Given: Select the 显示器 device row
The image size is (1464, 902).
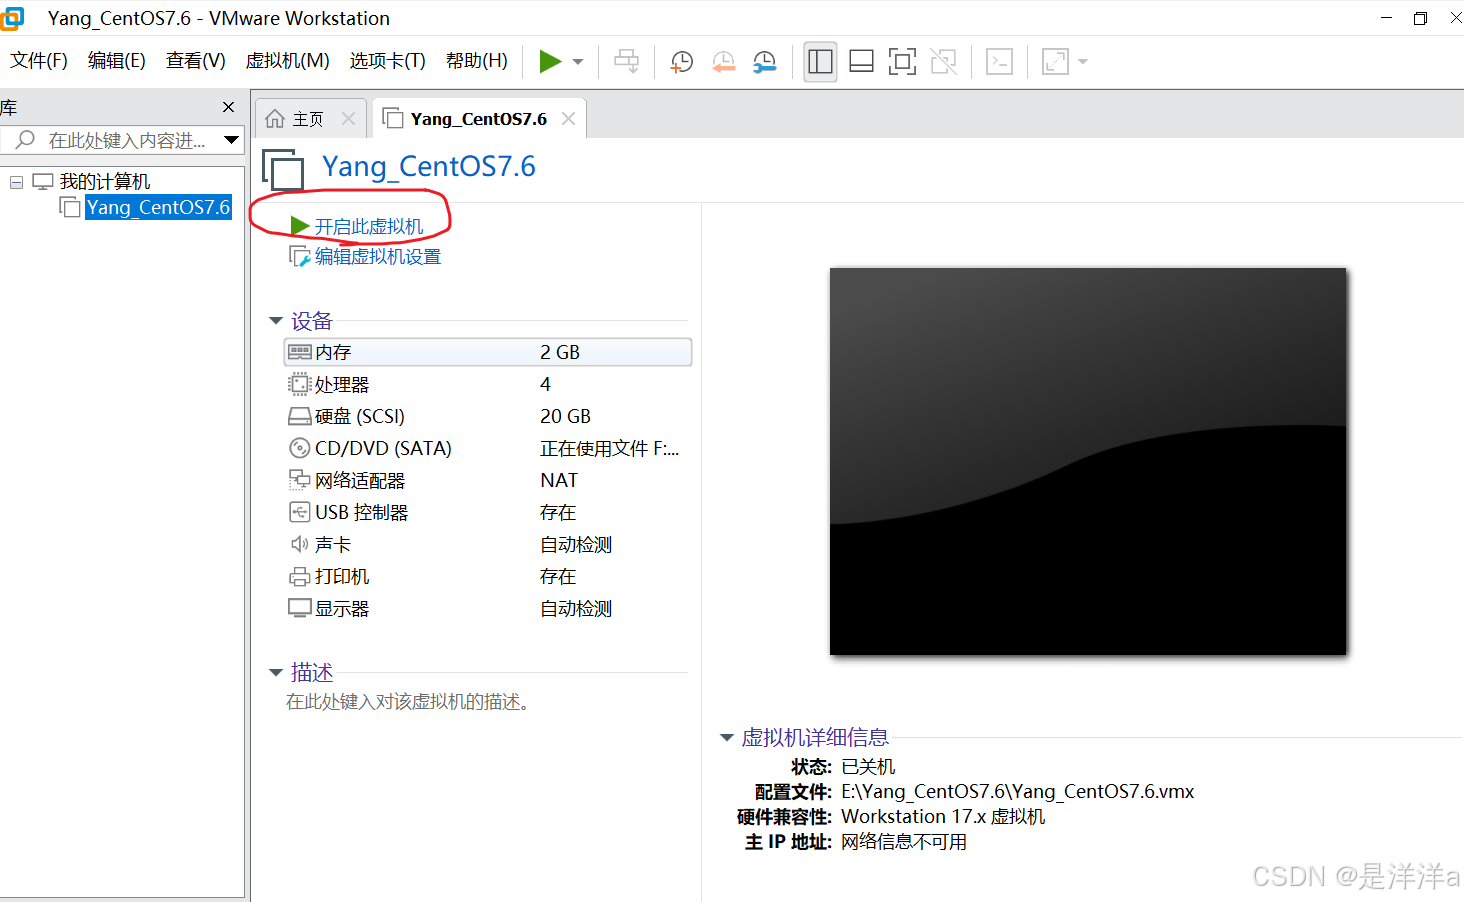Looking at the screenshot, I should pyautogui.click(x=488, y=608).
